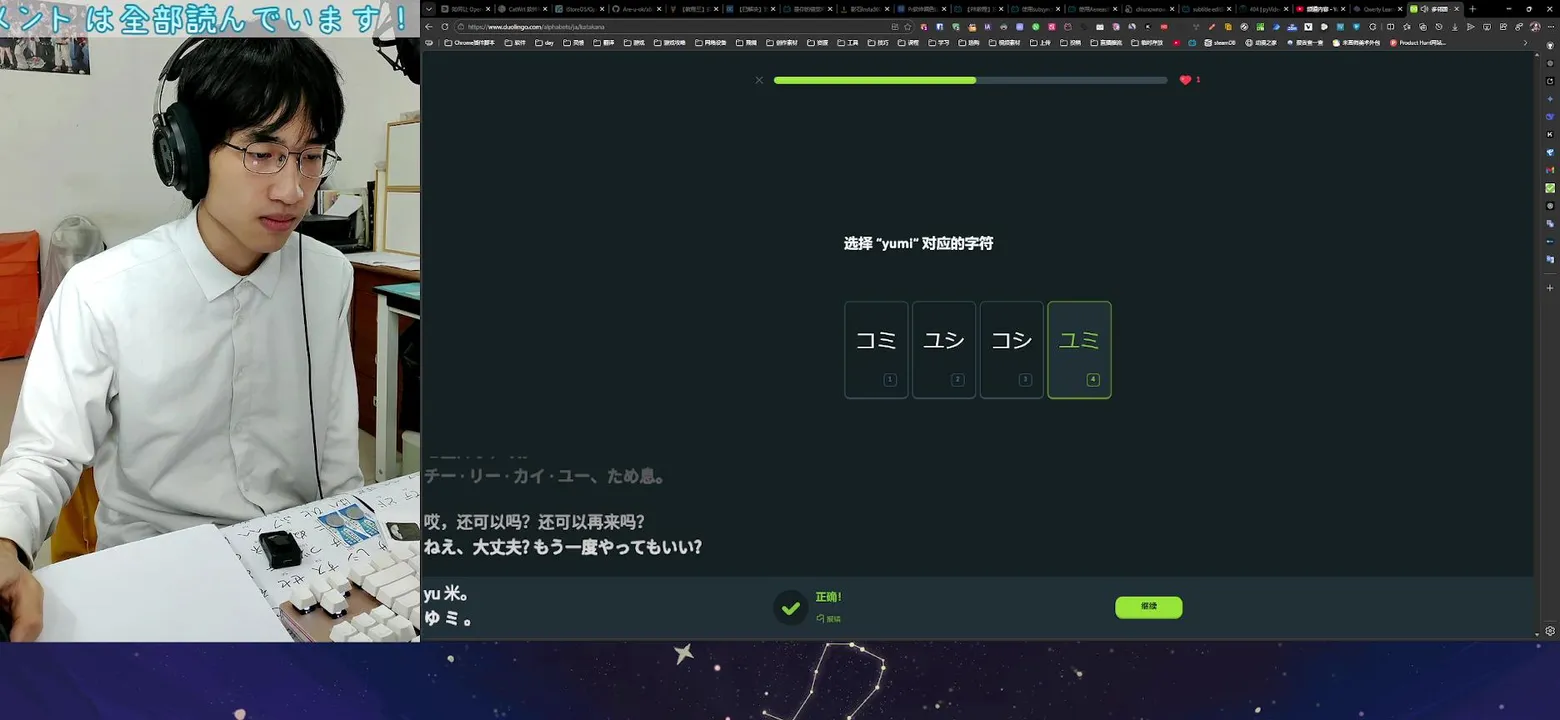This screenshot has height=720, width=1560.
Task: Open the browser profile avatar
Action: click(x=1535, y=27)
